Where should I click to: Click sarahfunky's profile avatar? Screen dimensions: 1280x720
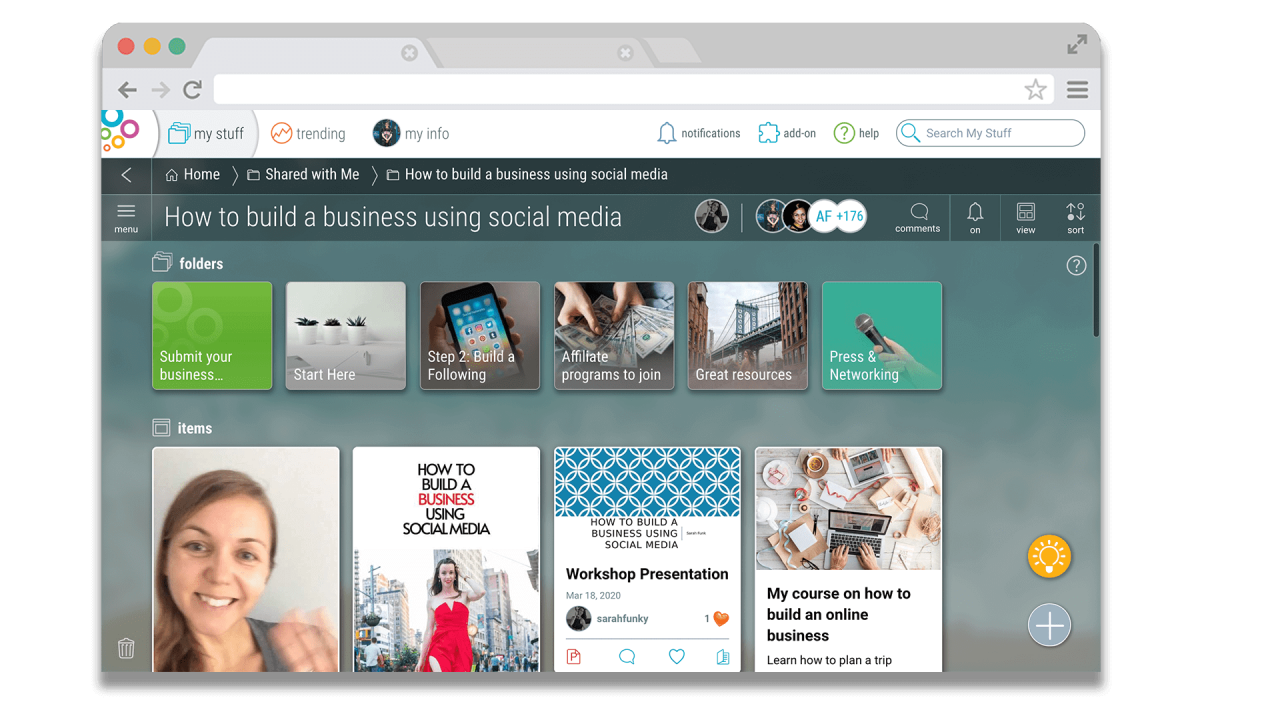tap(579, 618)
